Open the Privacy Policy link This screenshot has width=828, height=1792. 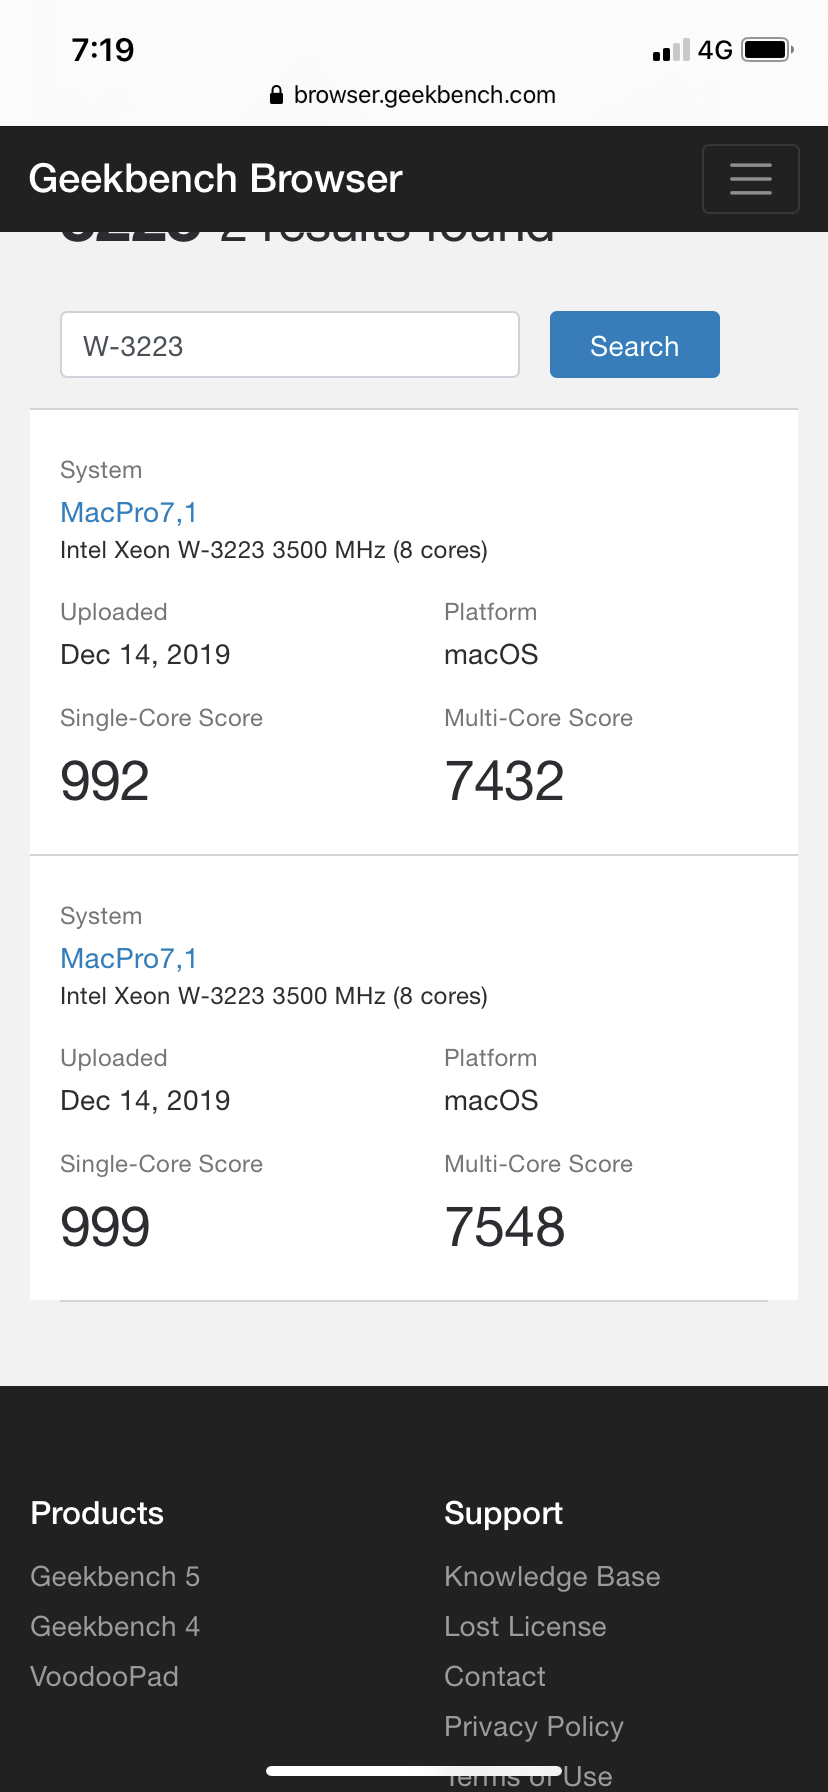[534, 1726]
